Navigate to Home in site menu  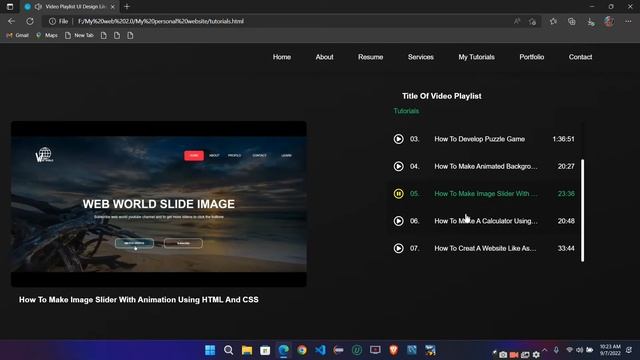point(282,57)
